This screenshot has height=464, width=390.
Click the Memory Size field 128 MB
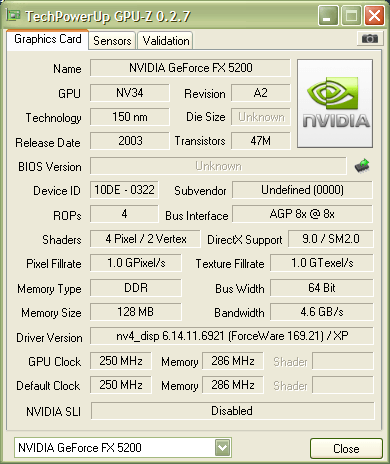pos(136,312)
